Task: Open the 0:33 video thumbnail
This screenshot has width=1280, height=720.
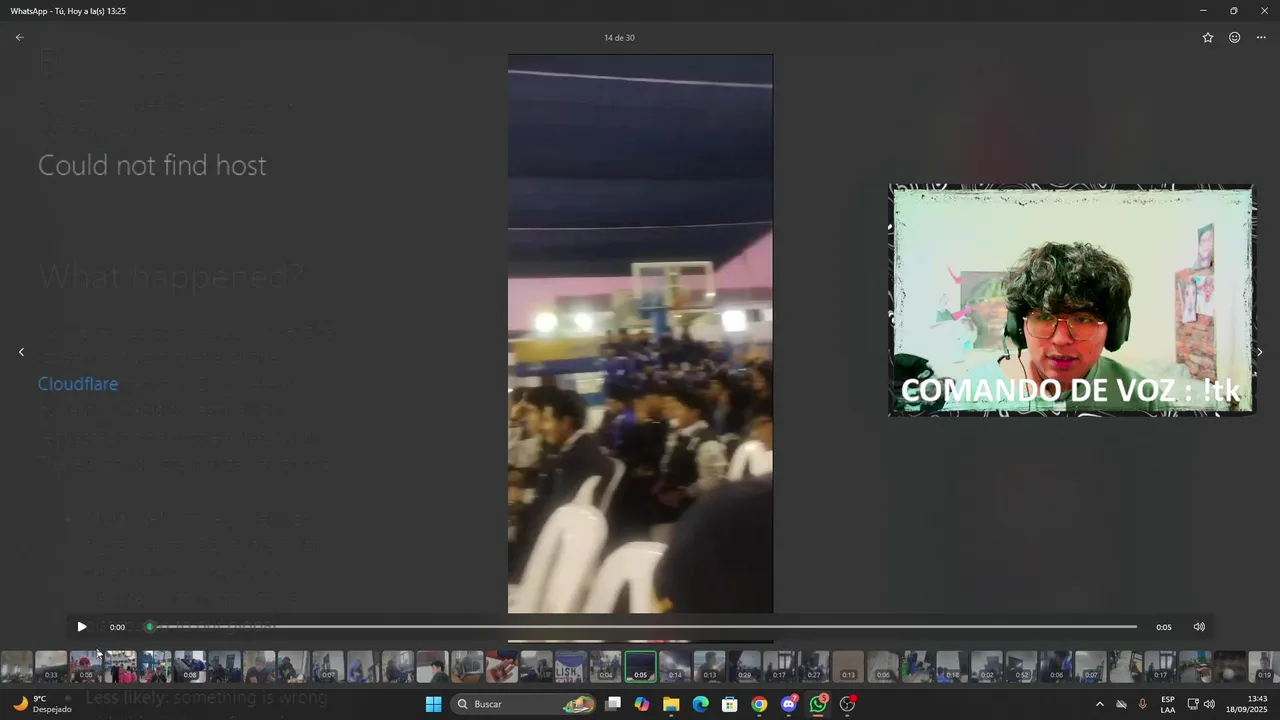Action: click(x=51, y=666)
